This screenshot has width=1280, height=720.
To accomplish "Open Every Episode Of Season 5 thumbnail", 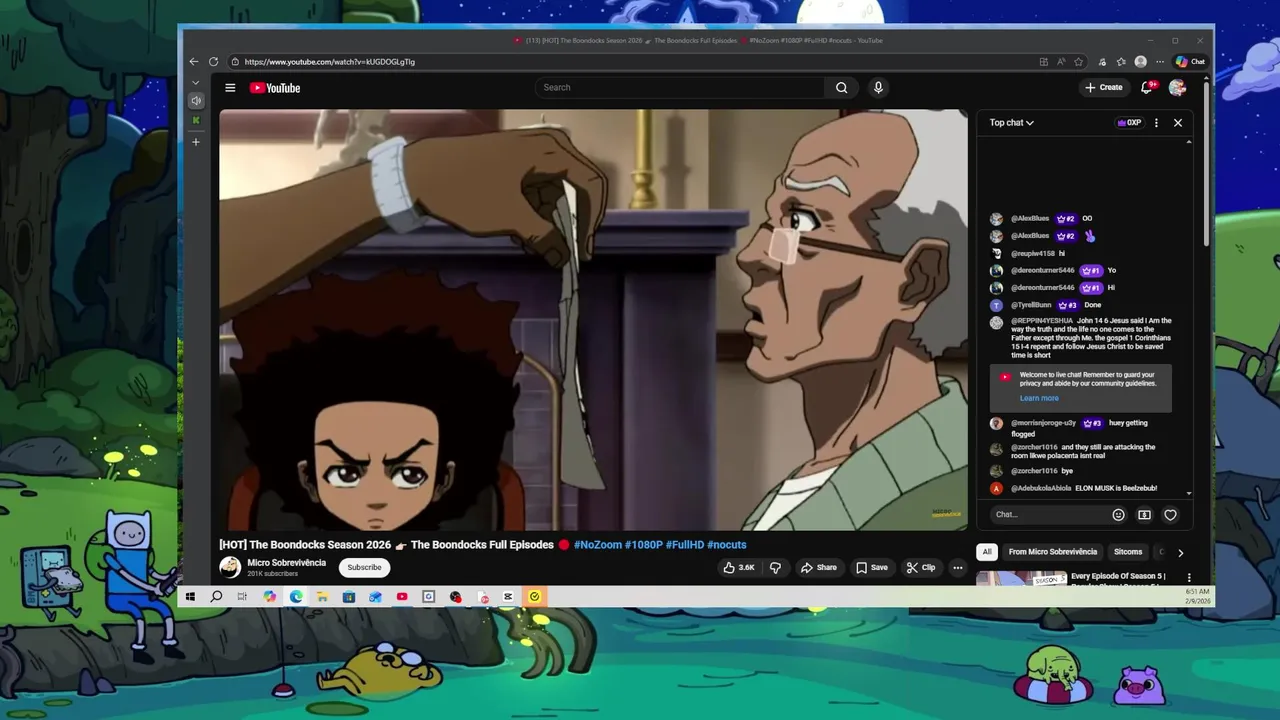I will click(1021, 578).
